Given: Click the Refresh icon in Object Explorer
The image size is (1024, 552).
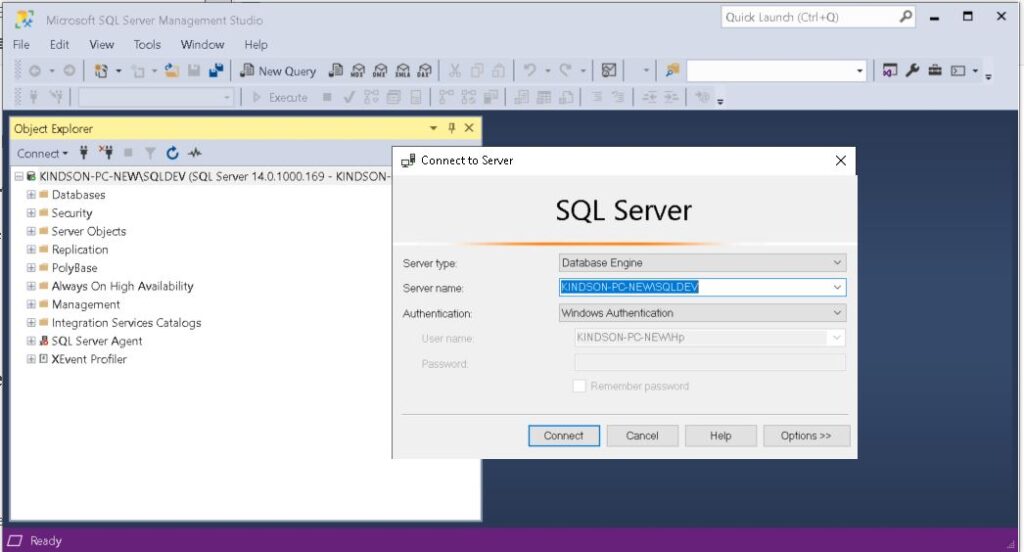Looking at the screenshot, I should pos(172,153).
